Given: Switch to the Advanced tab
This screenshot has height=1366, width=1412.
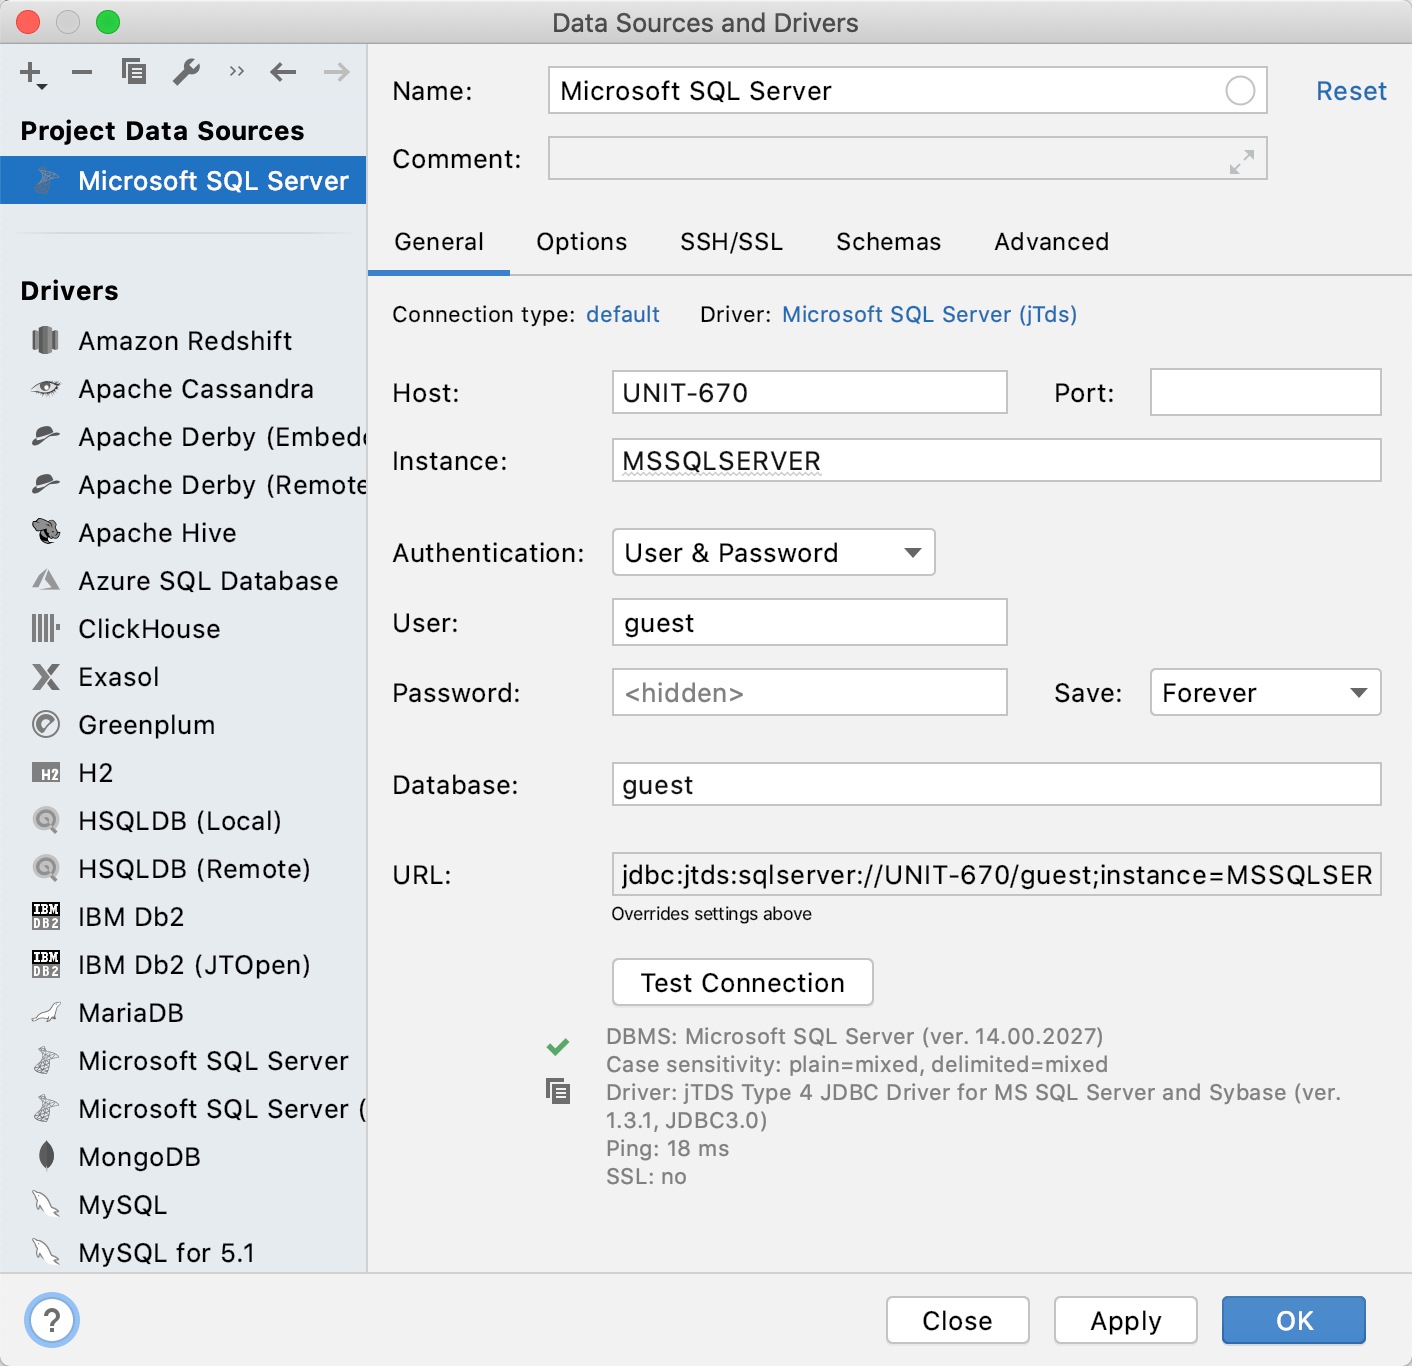Looking at the screenshot, I should 1052,242.
